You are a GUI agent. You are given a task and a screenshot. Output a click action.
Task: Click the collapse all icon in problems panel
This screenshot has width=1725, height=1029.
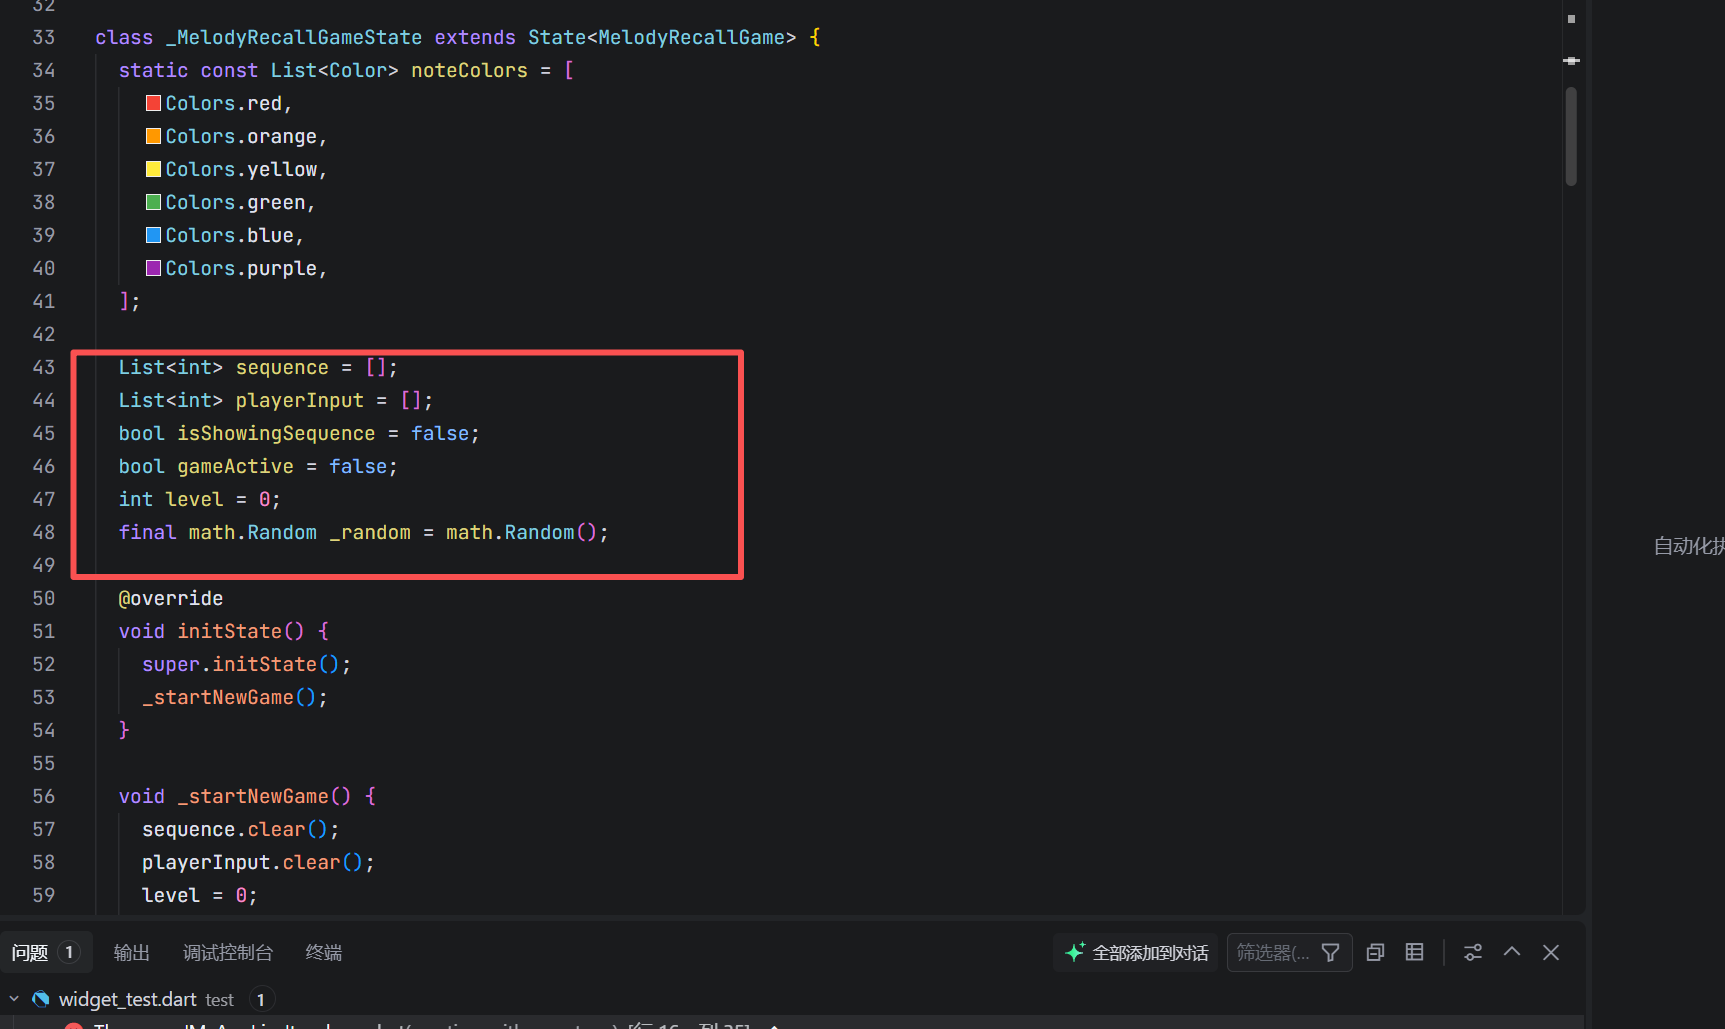tap(1376, 953)
